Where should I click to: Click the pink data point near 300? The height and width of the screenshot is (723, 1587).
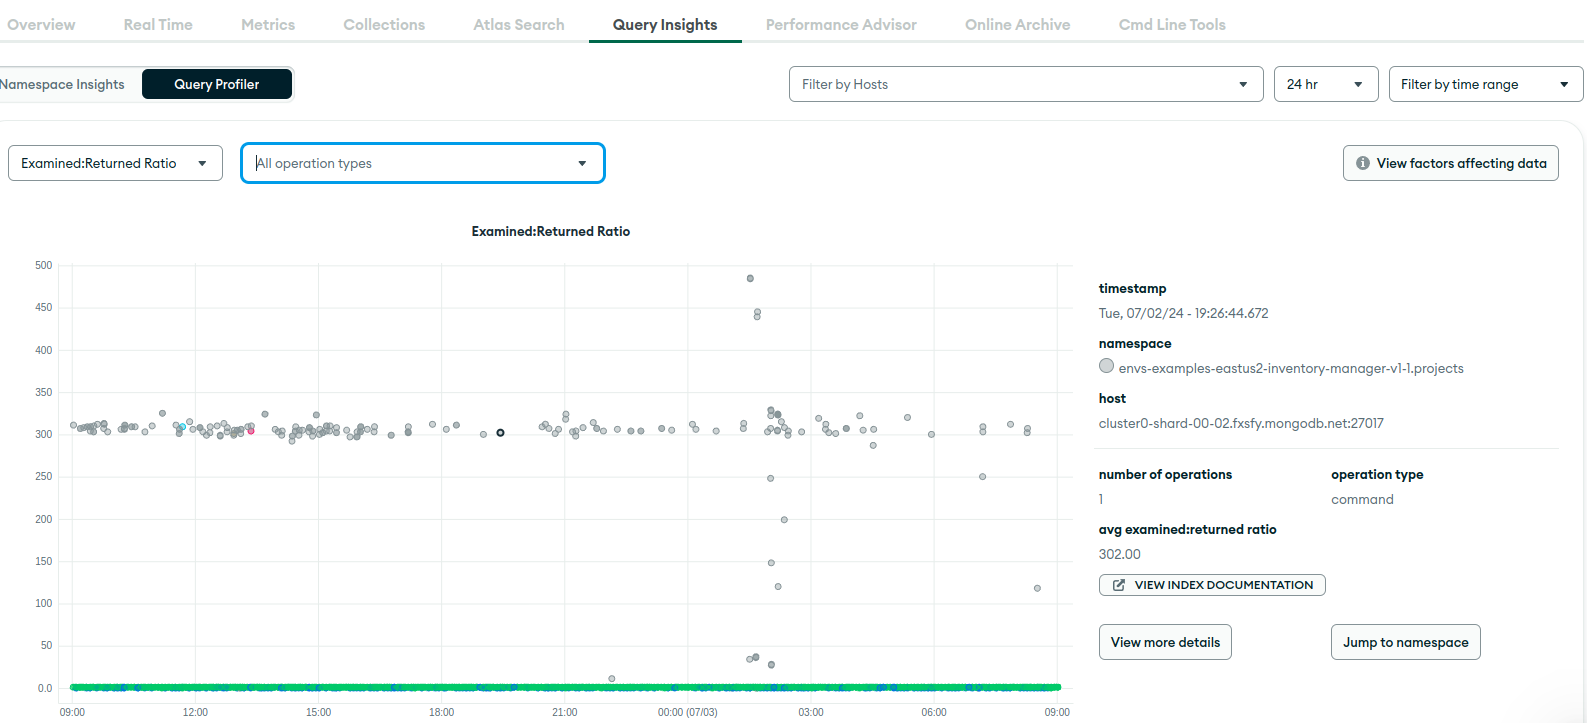[x=251, y=431]
